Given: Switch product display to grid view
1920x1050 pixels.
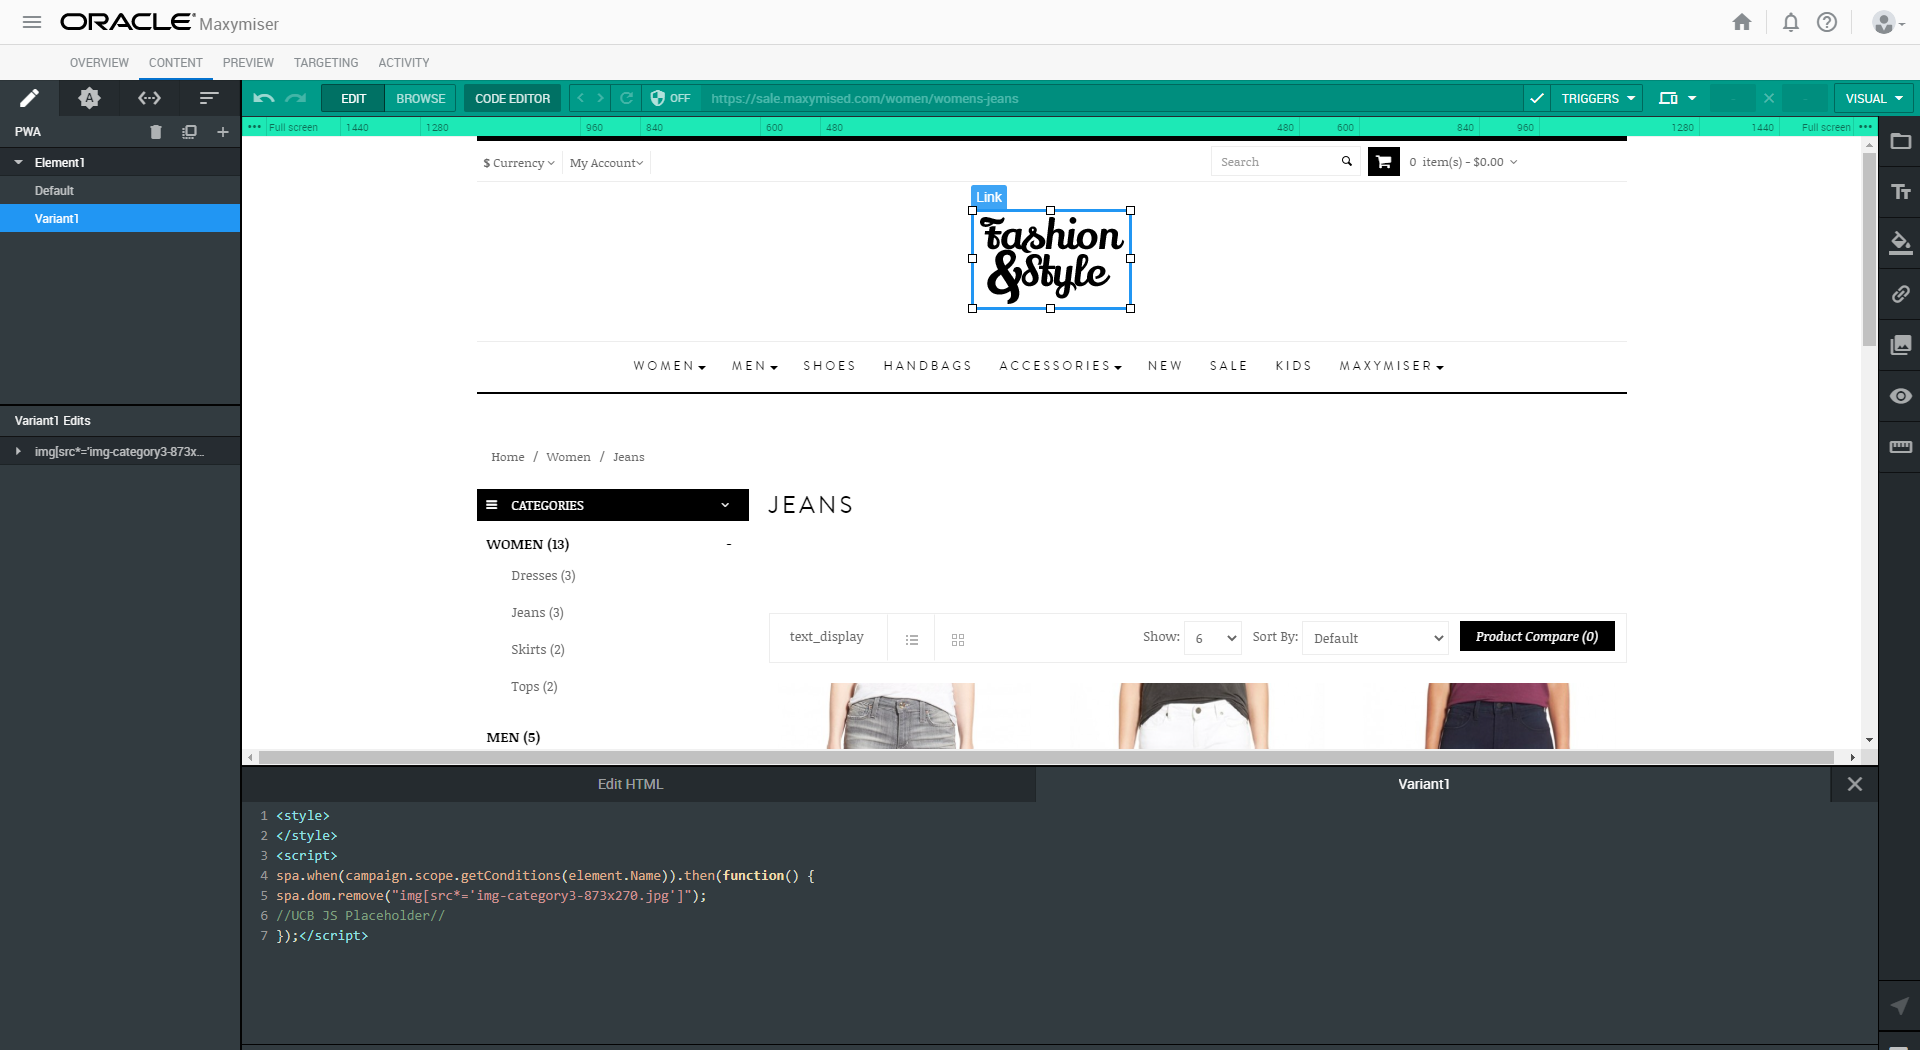Looking at the screenshot, I should click(958, 639).
